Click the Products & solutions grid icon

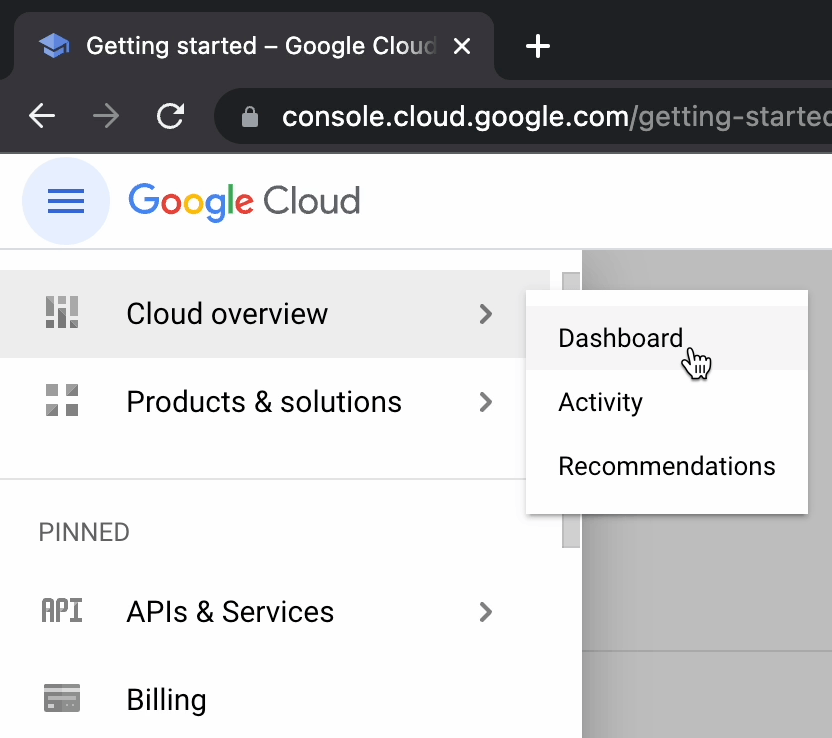point(62,401)
